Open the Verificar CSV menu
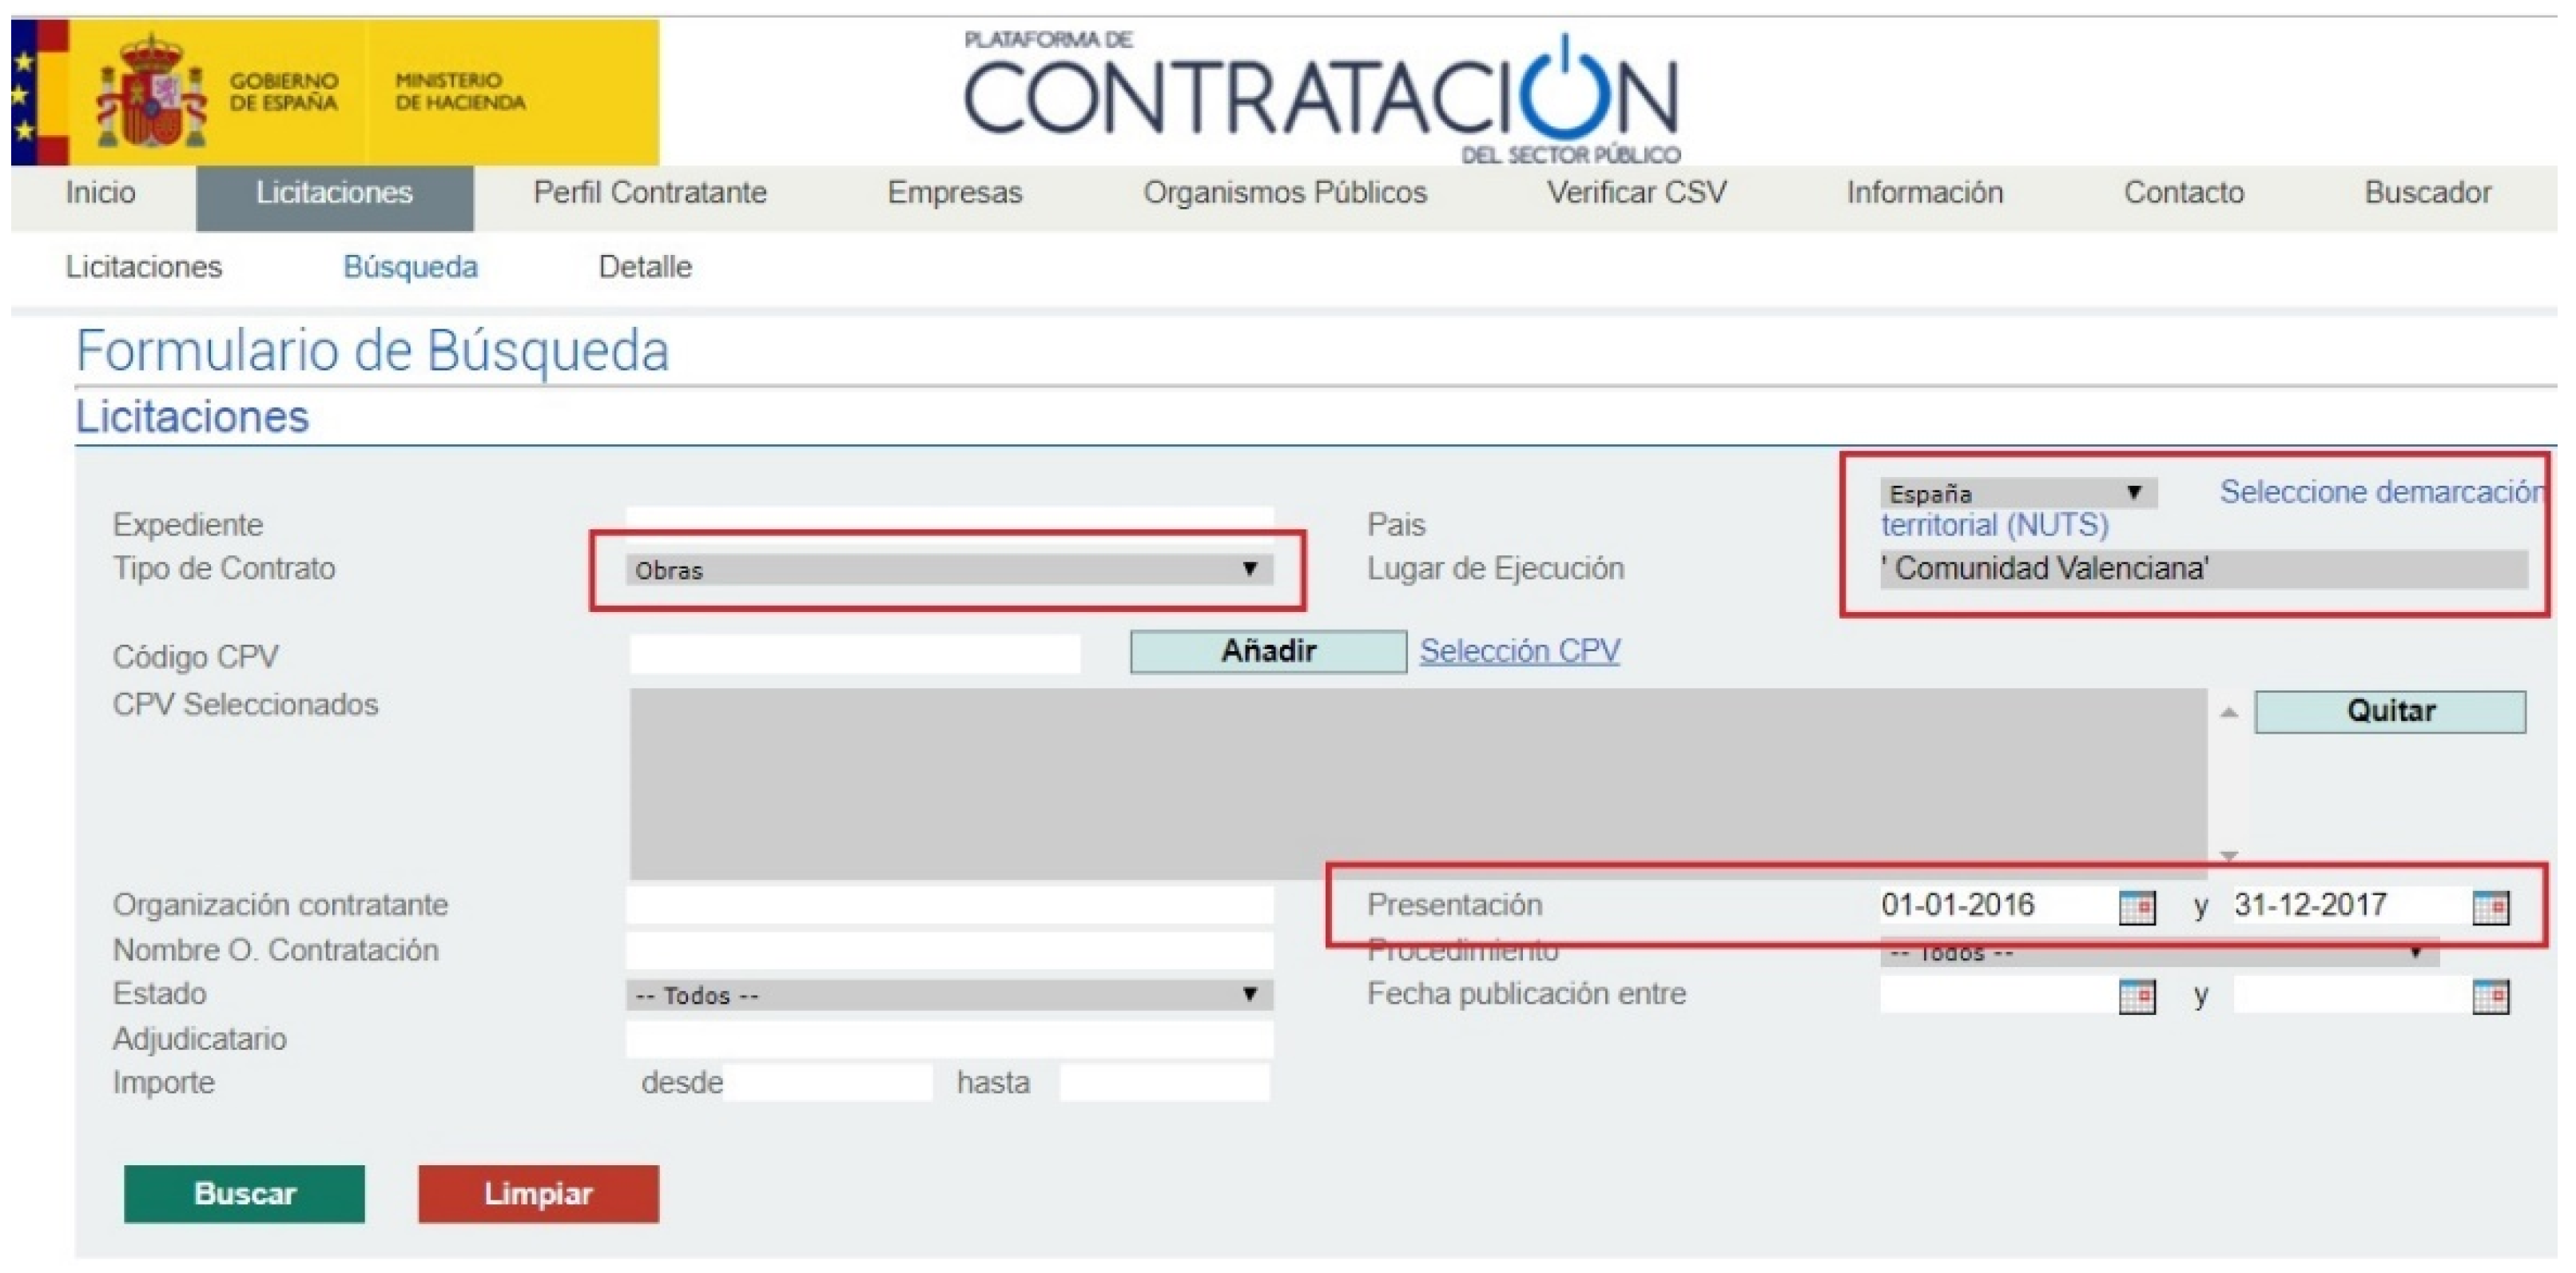 pyautogui.click(x=1636, y=192)
